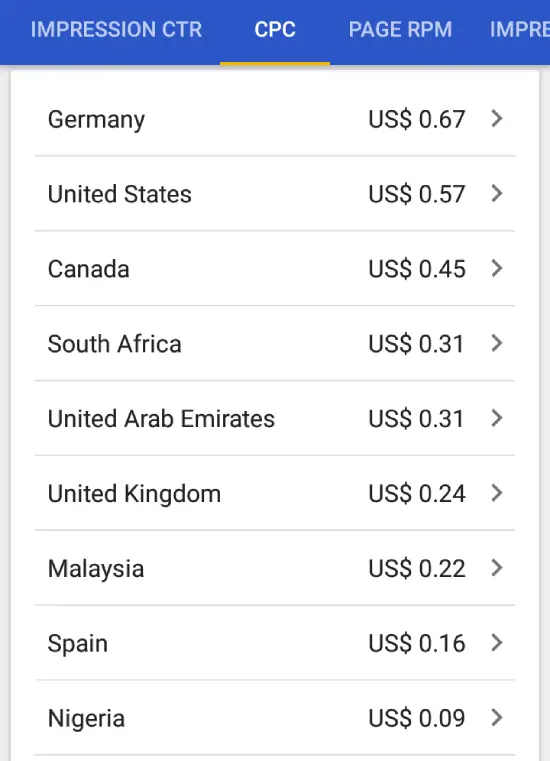The image size is (550, 761).
Task: Click the chevron beside Spain
Action: click(x=497, y=643)
